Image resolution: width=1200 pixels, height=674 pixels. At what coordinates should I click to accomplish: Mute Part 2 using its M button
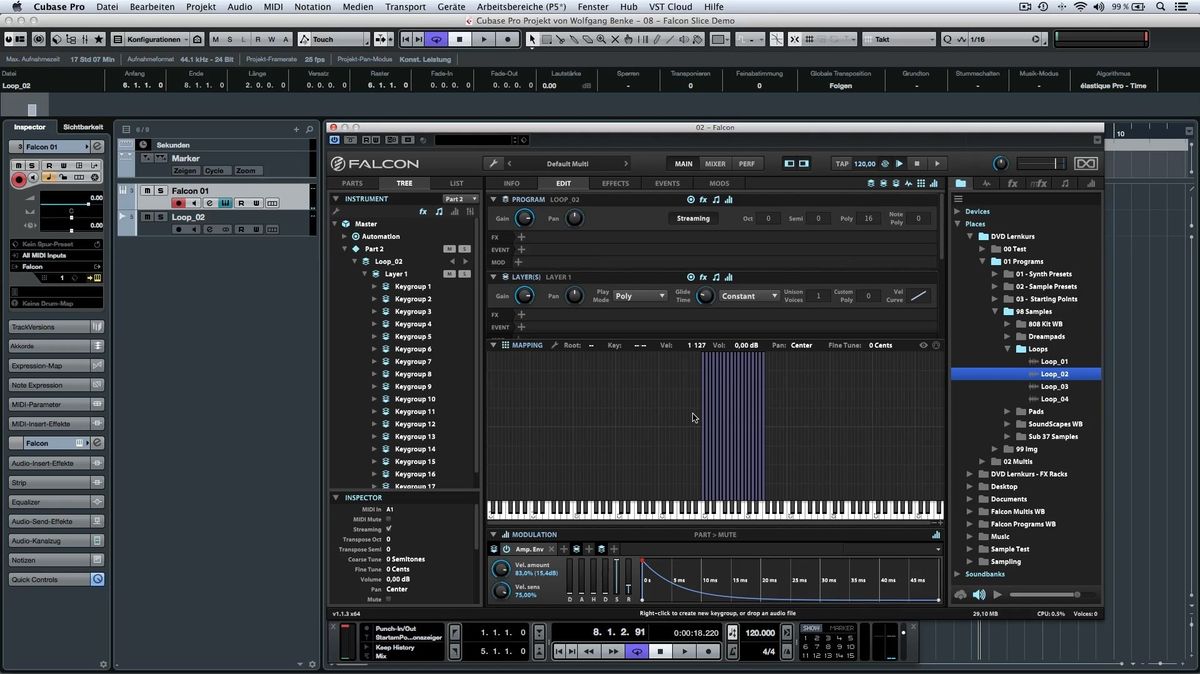click(450, 249)
